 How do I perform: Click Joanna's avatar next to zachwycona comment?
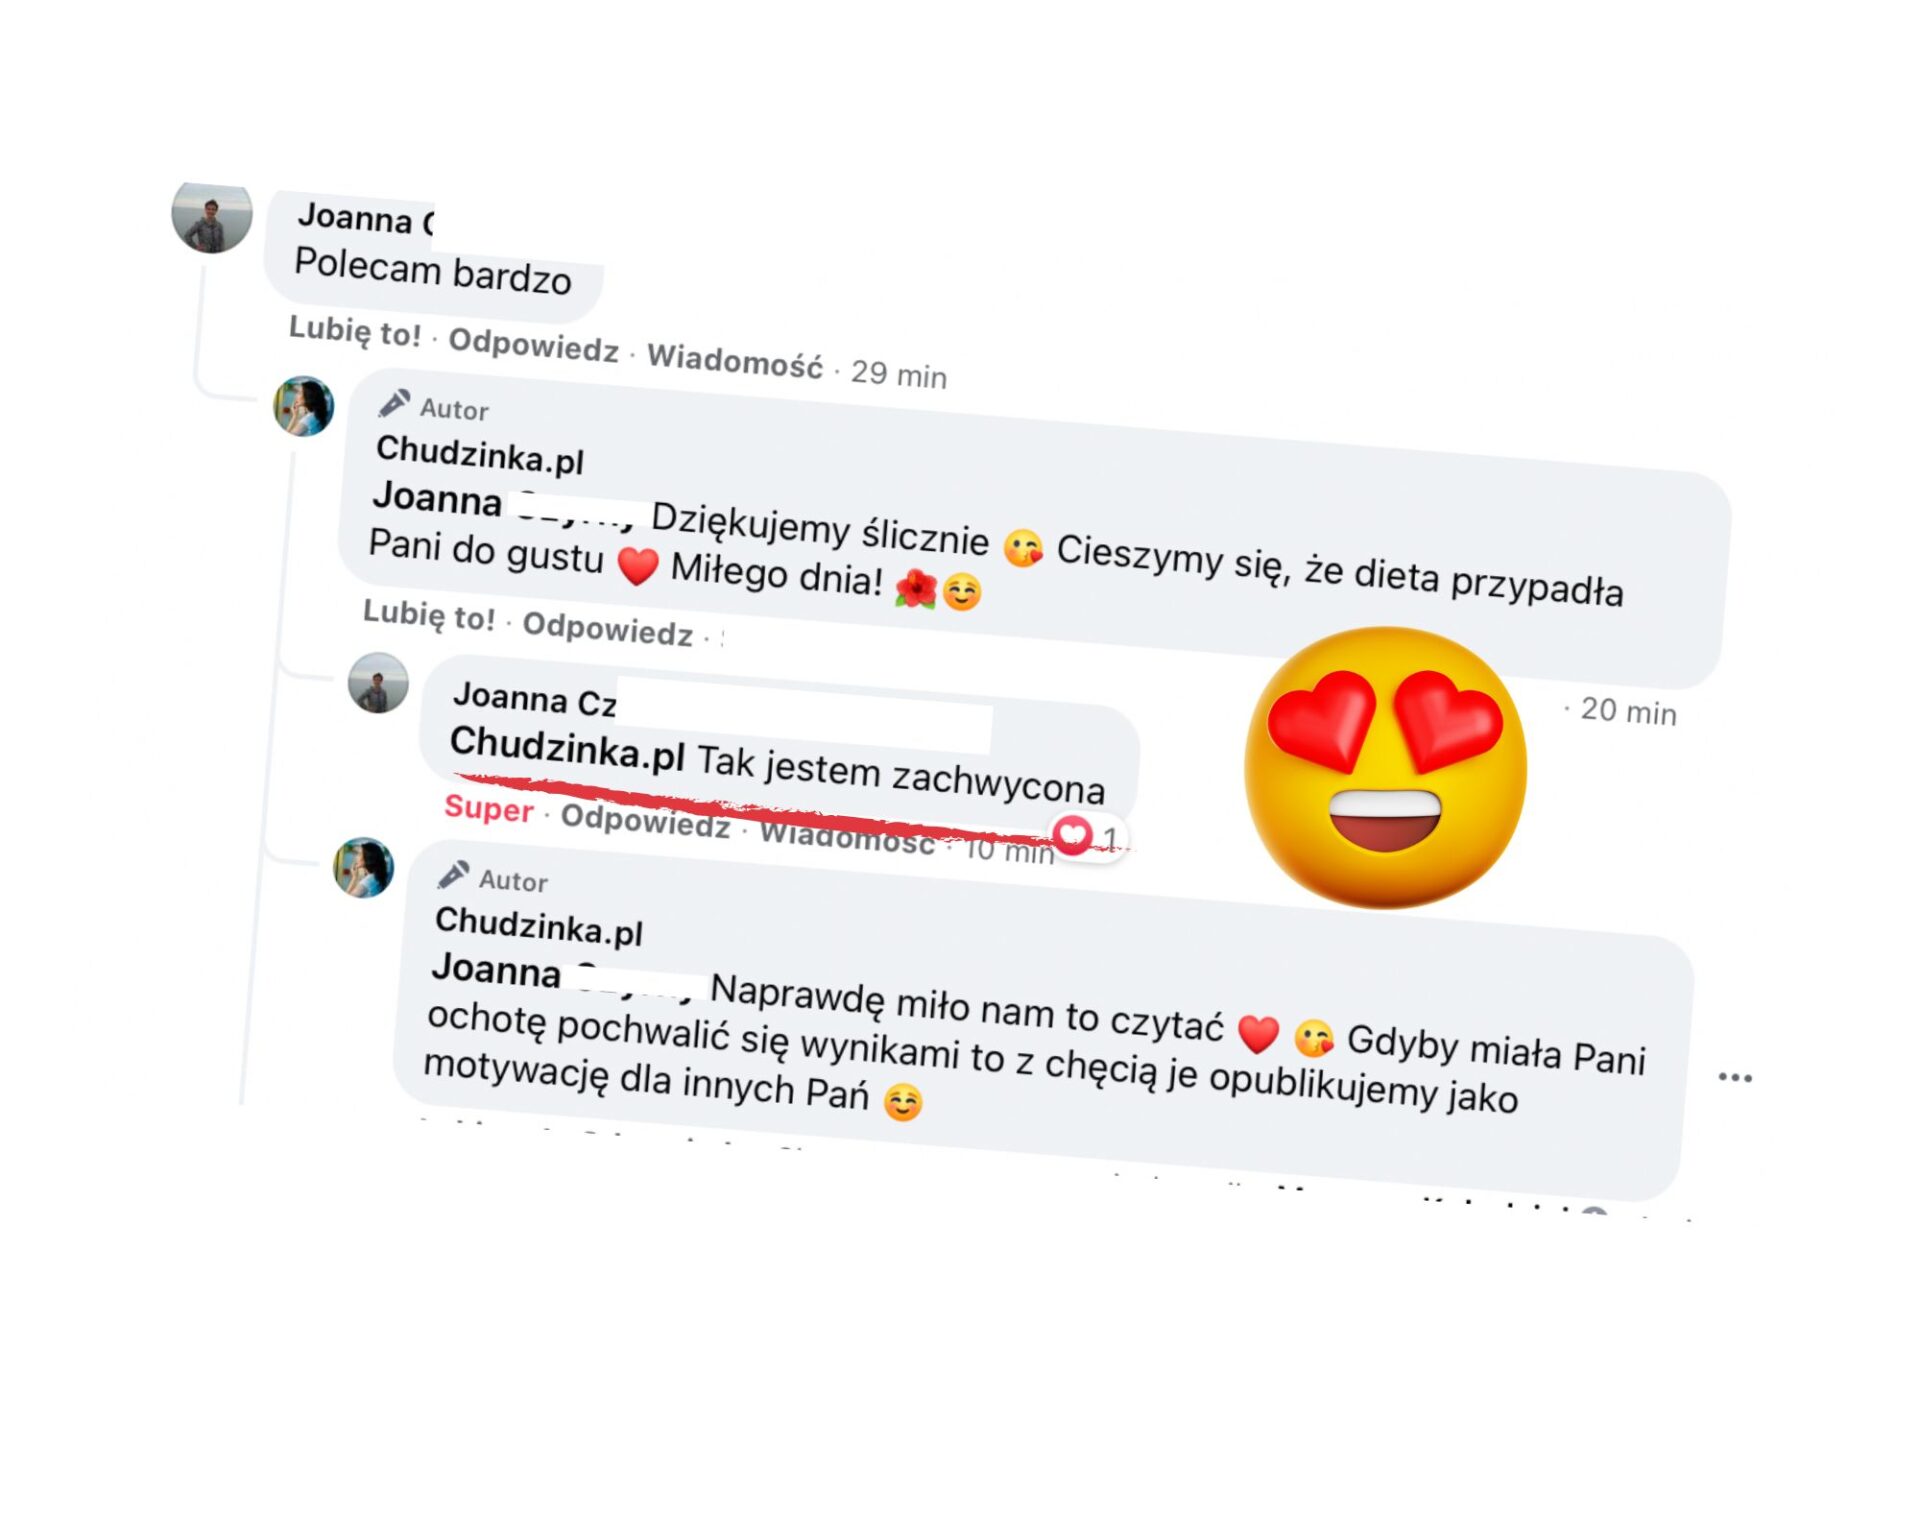tap(378, 683)
